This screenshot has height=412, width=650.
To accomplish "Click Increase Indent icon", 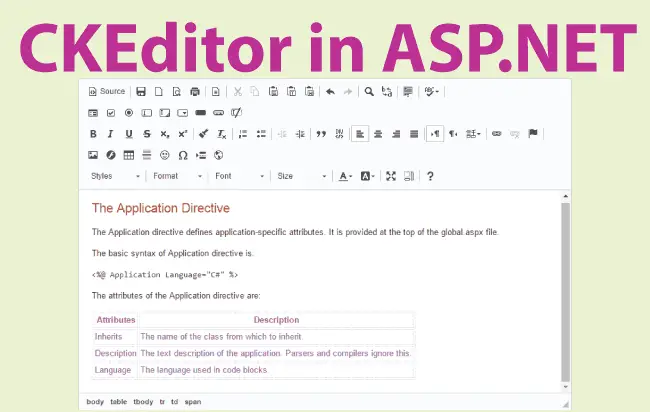I will 300,134.
